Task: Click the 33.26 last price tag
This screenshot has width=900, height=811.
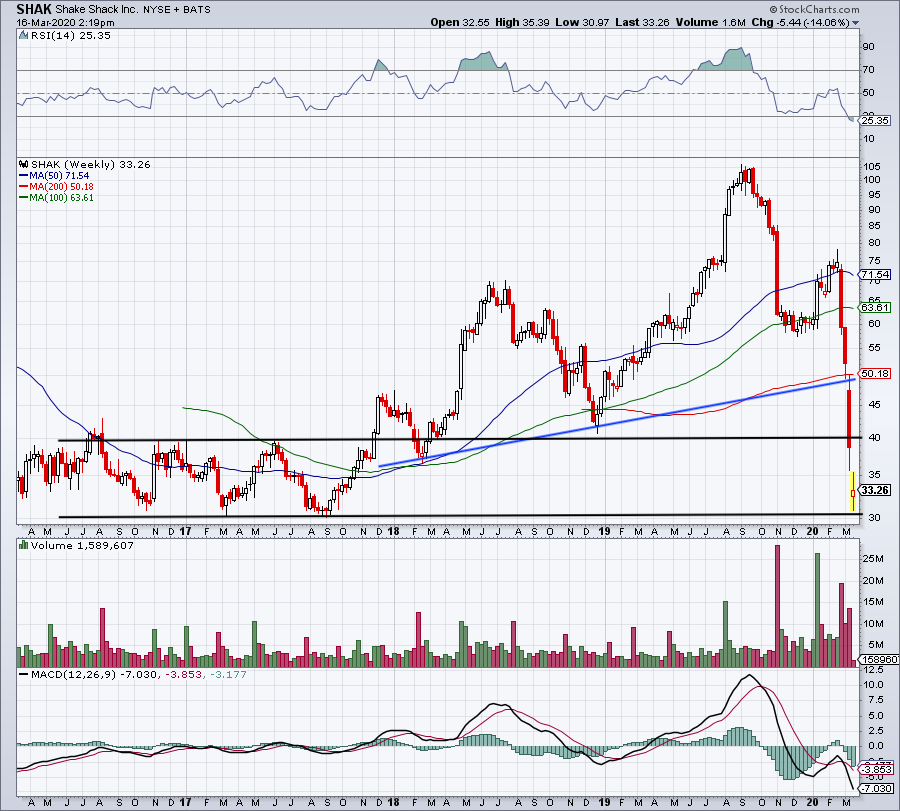Action: click(x=875, y=490)
